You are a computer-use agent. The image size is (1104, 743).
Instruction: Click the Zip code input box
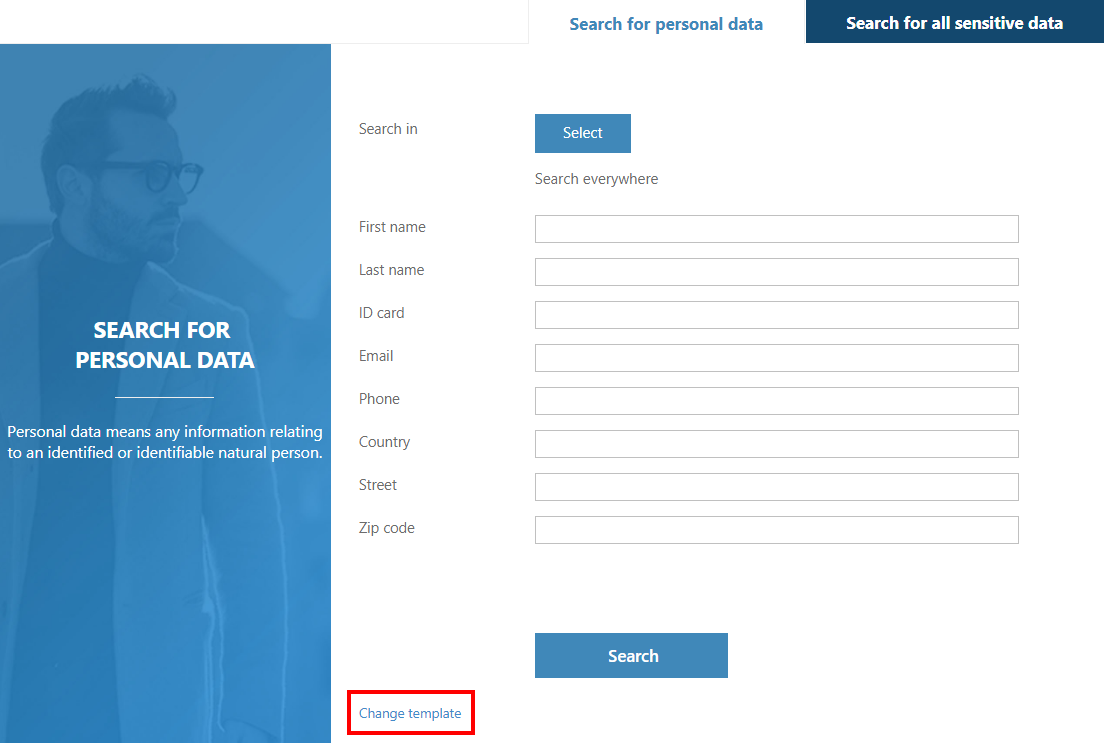tap(776, 530)
